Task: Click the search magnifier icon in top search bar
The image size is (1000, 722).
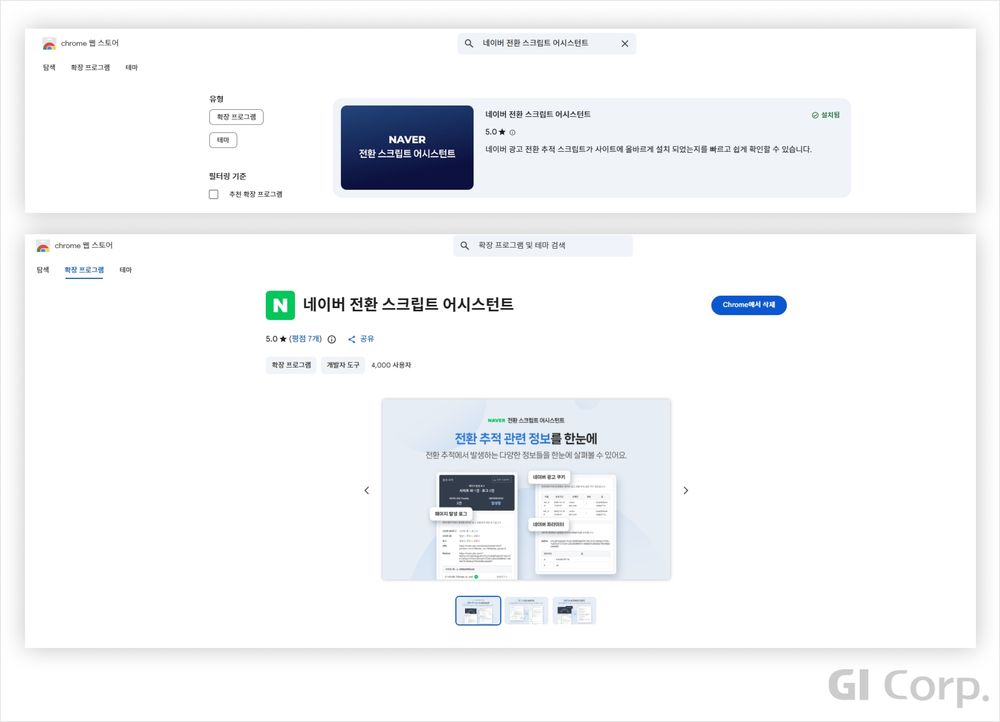Action: pyautogui.click(x=469, y=43)
